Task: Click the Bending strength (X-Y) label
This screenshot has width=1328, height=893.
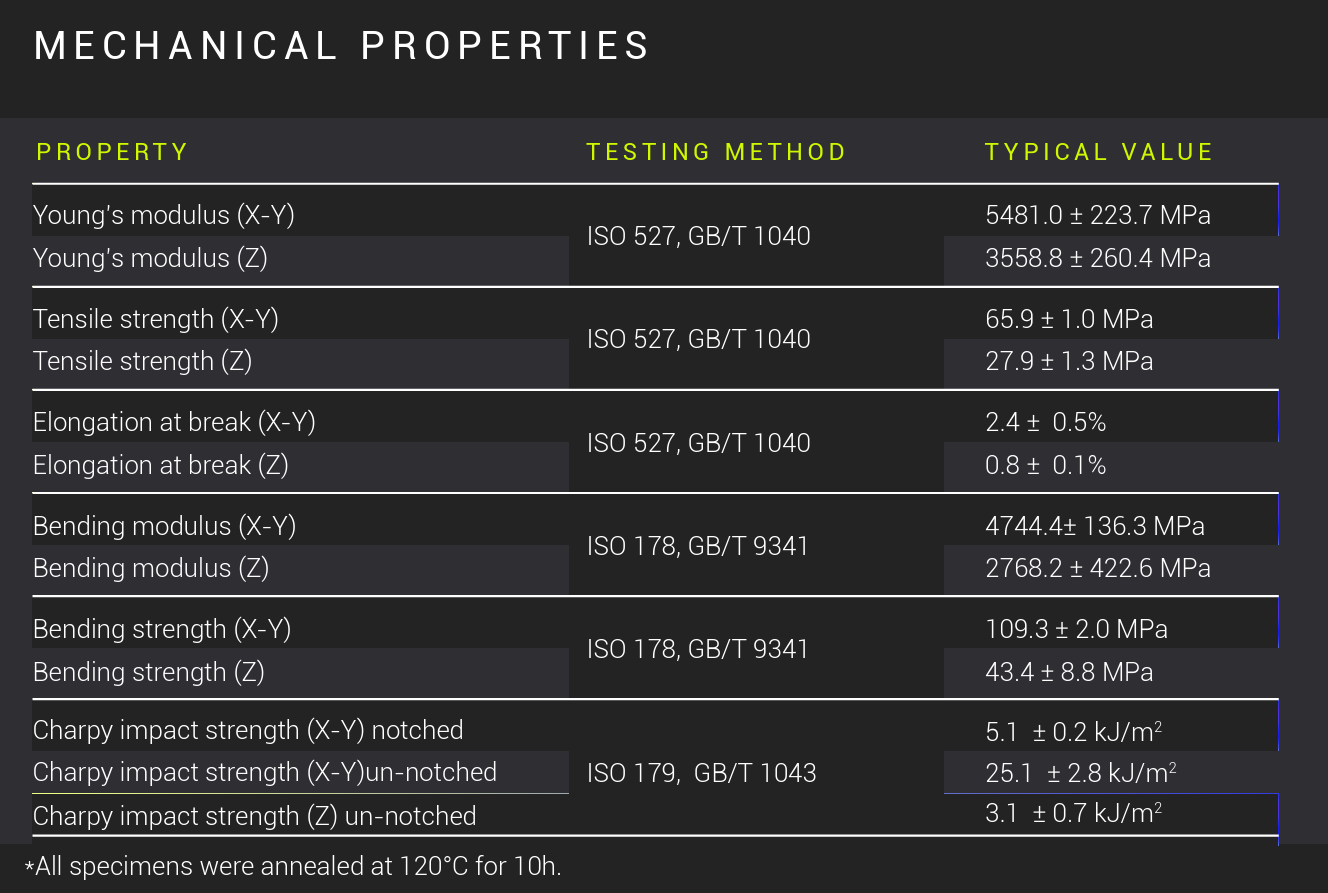Action: (162, 629)
